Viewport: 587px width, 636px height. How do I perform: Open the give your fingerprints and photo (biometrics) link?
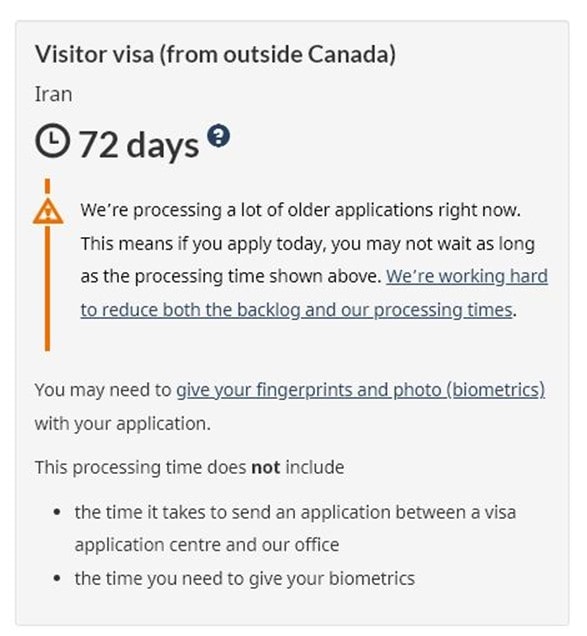(361, 390)
